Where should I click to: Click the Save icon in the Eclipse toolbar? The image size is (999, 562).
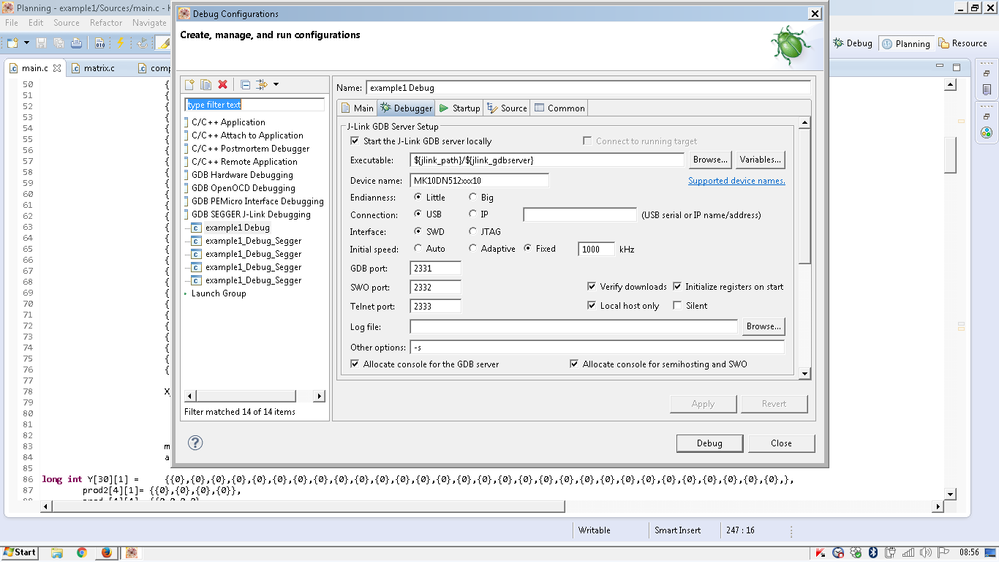[41, 43]
